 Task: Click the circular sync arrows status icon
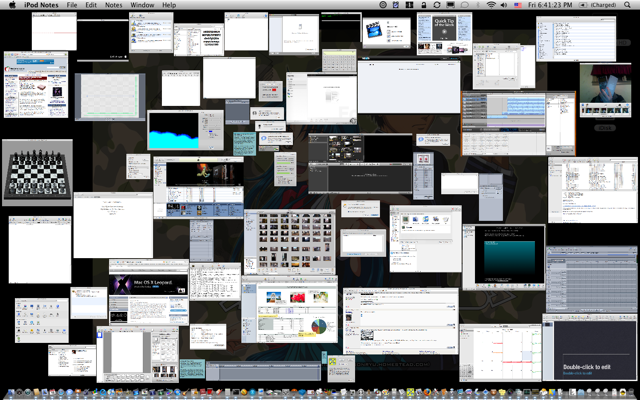437,5
